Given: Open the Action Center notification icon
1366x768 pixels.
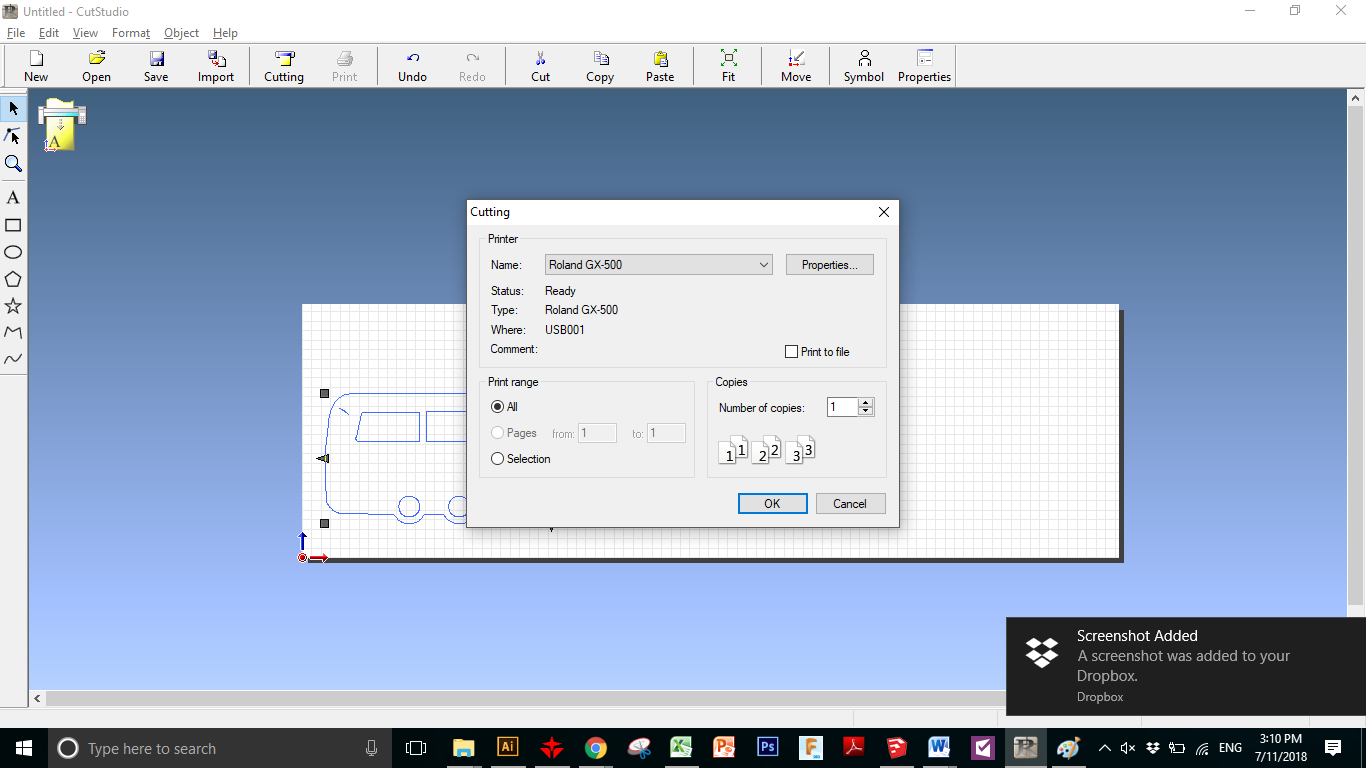Looking at the screenshot, I should [1333, 748].
